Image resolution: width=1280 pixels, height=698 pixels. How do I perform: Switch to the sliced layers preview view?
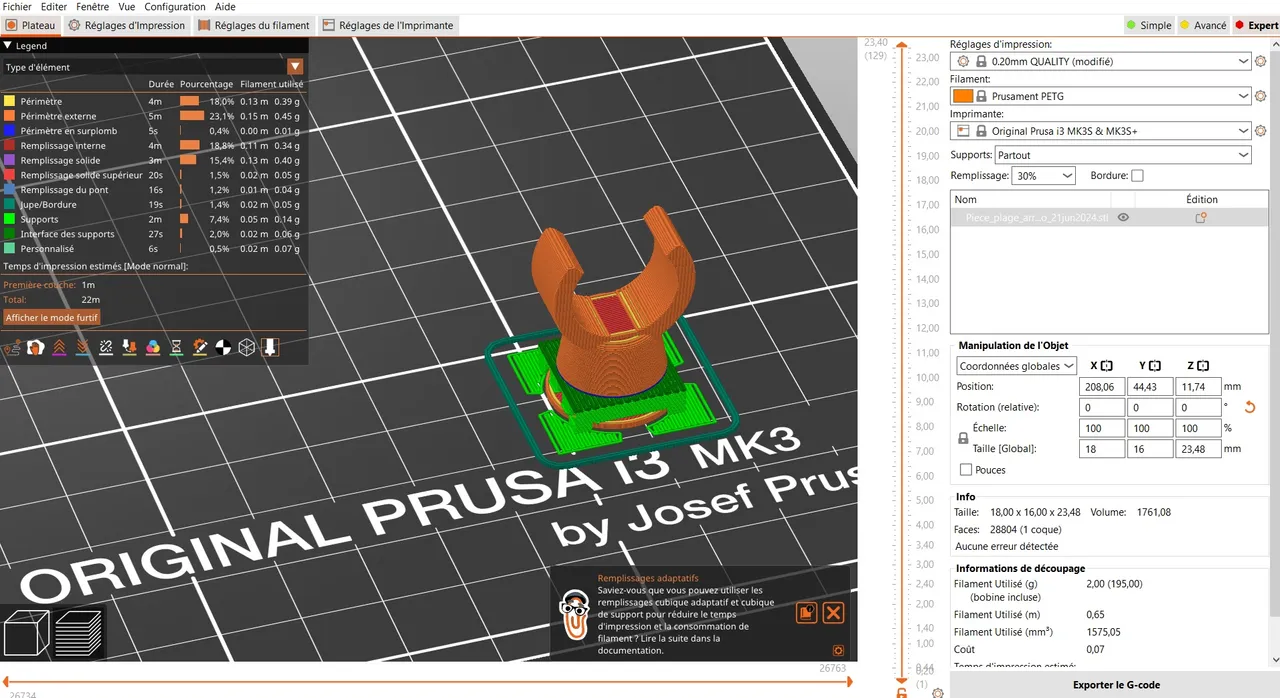[78, 631]
